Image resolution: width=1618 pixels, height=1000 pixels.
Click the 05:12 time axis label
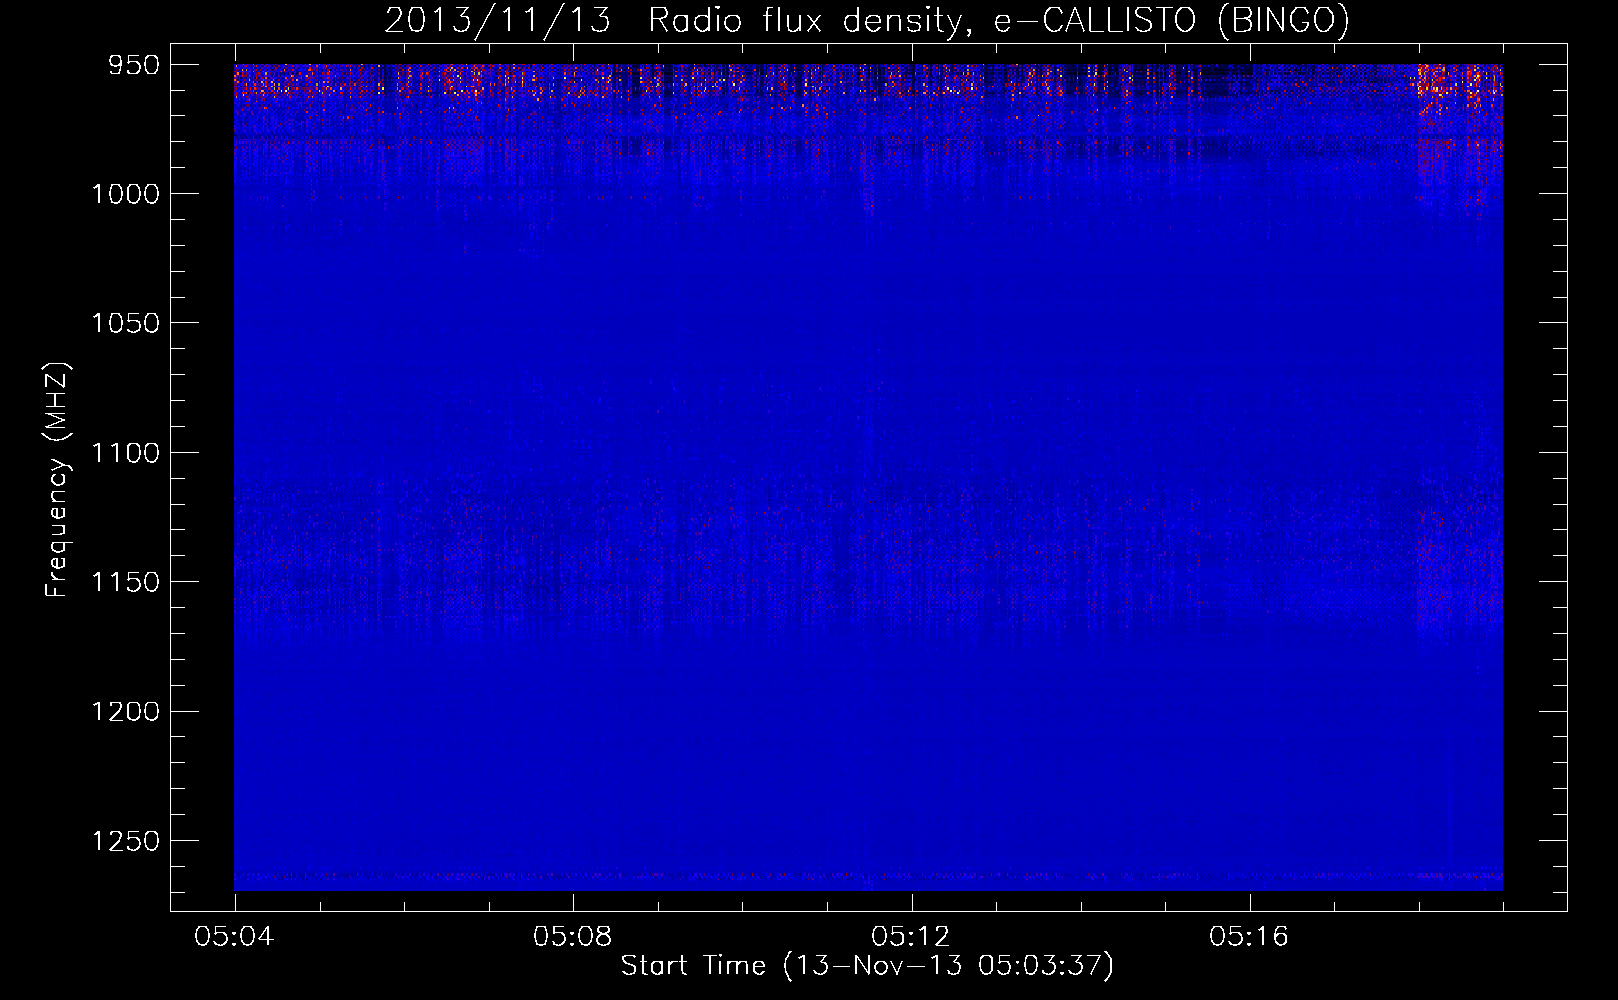click(x=911, y=936)
